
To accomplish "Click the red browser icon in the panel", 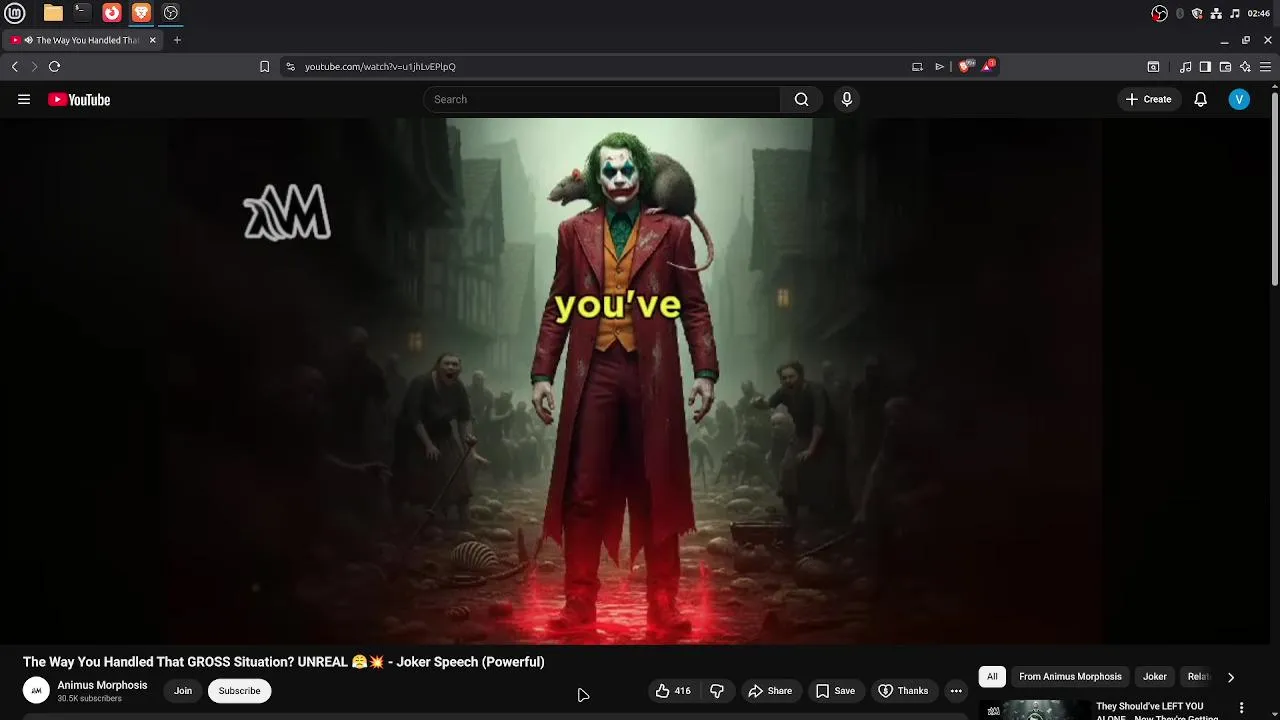I will click(112, 13).
